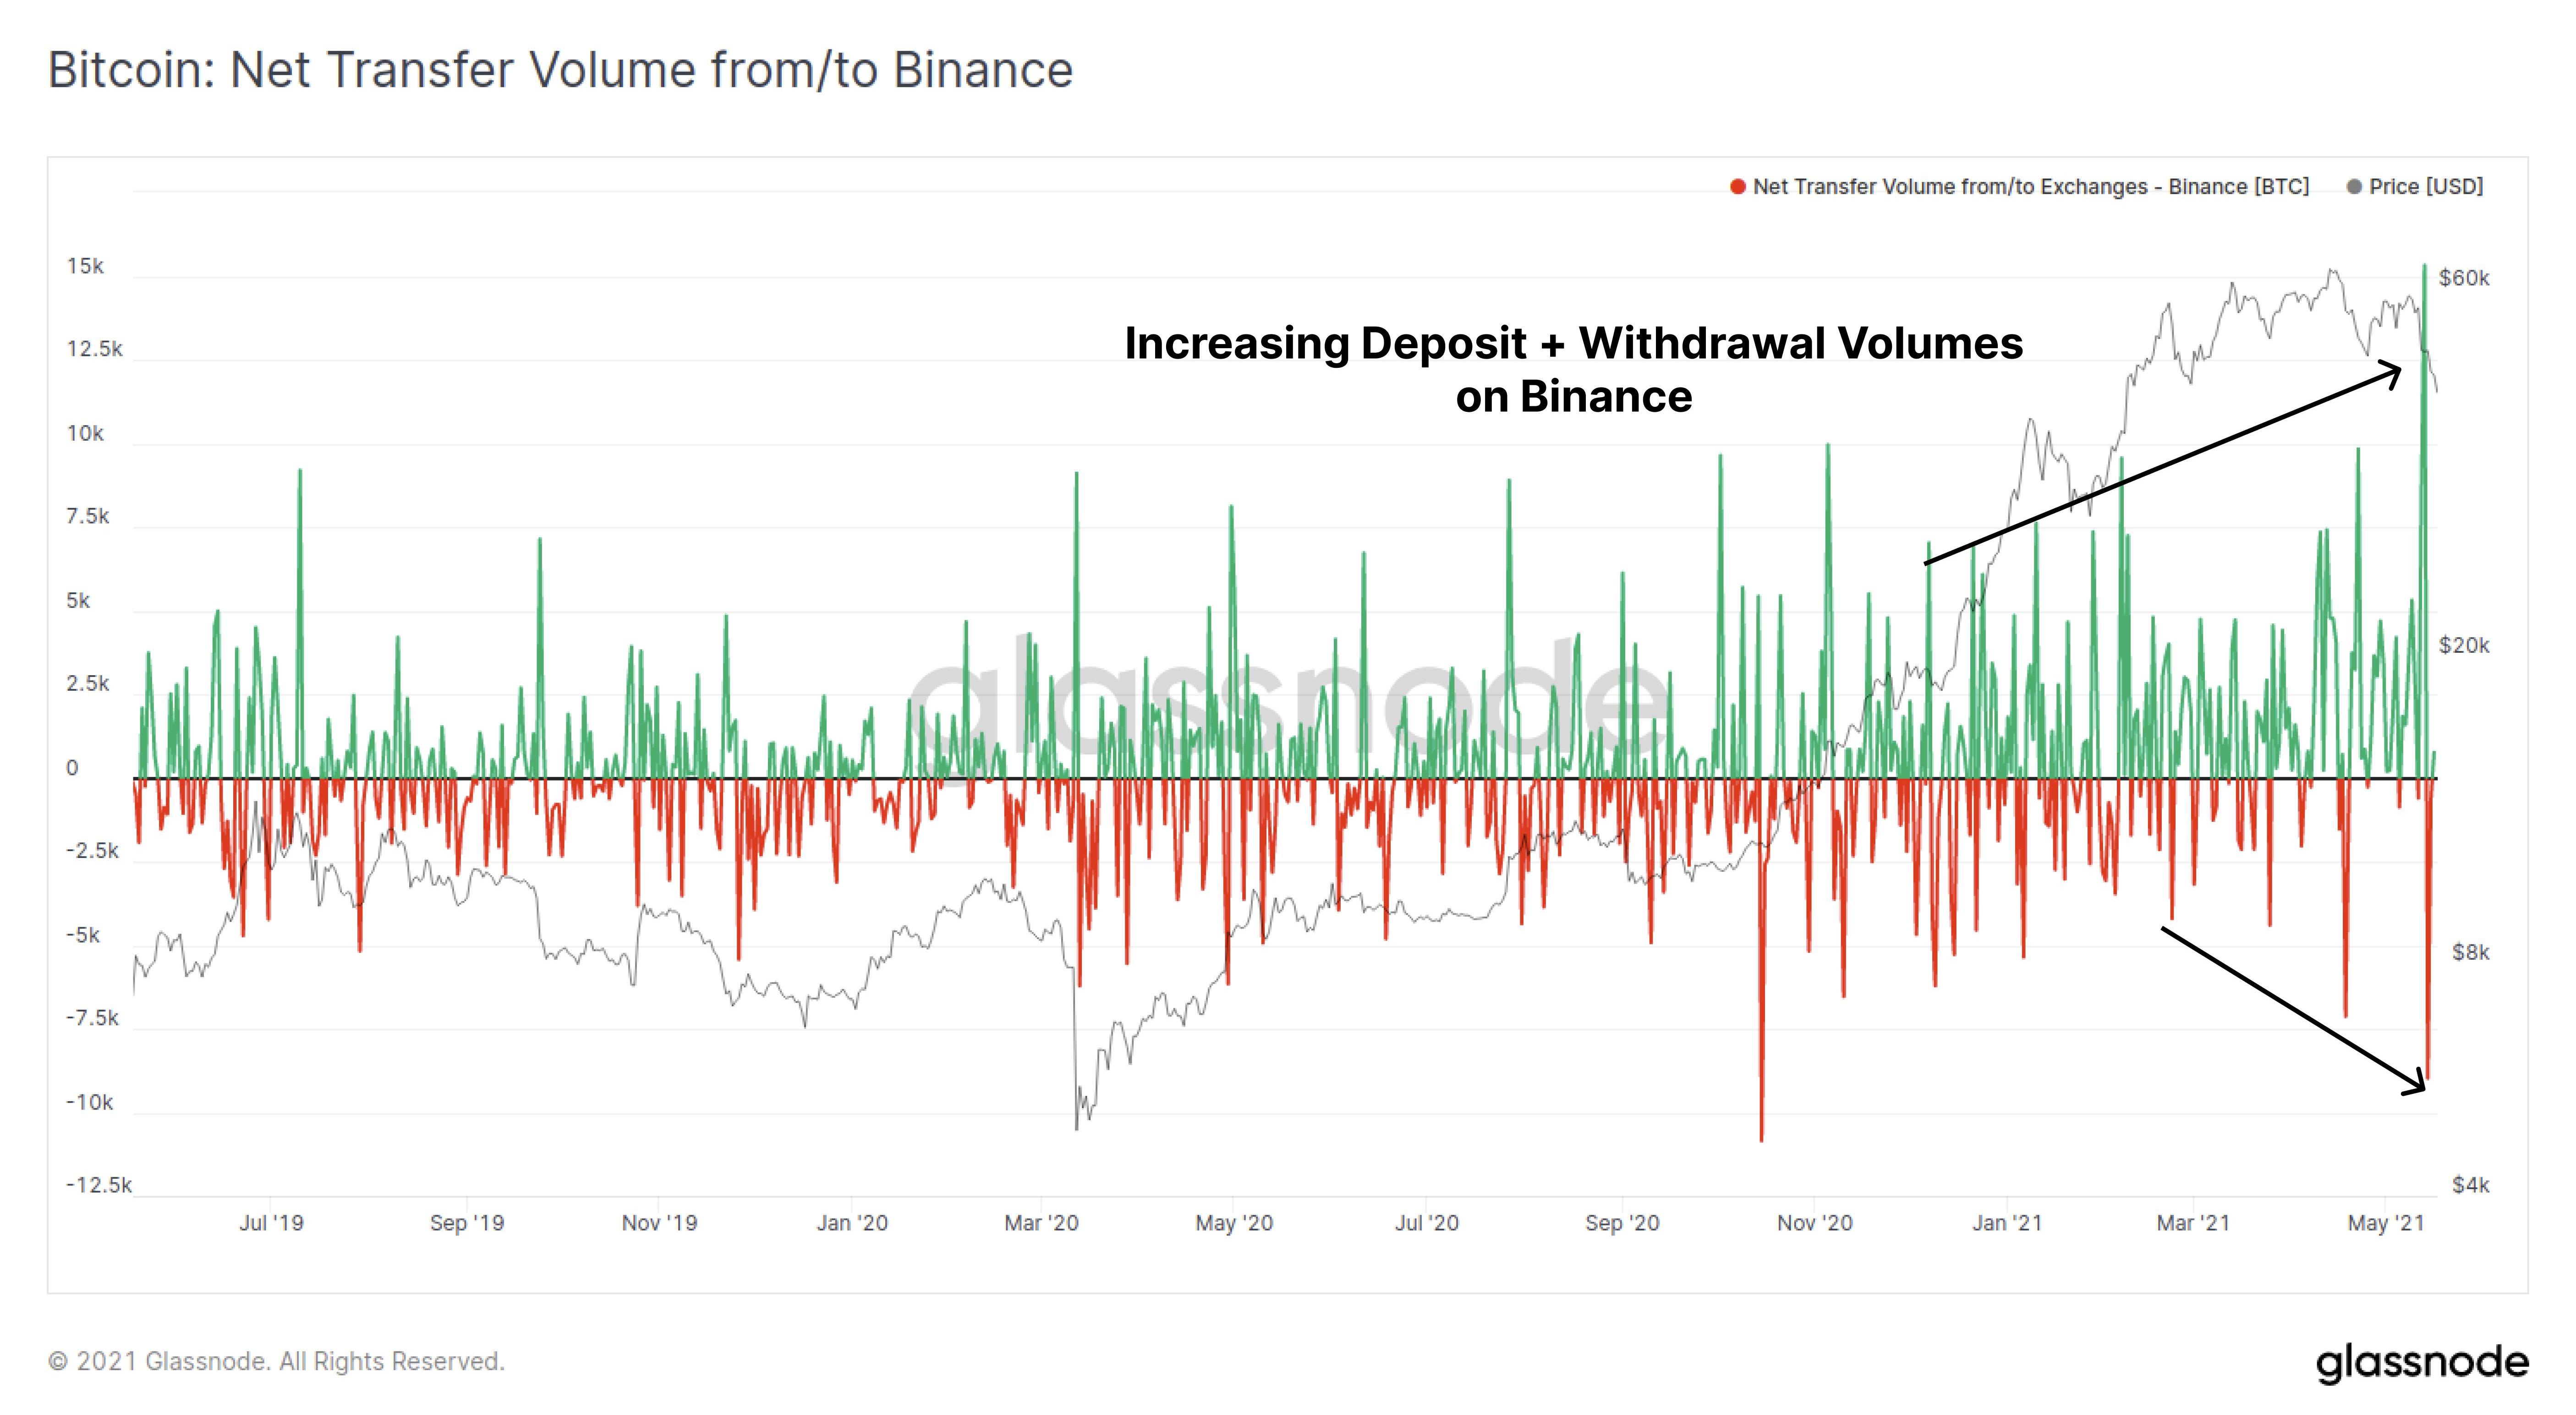Click the May '21 x-axis label
Viewport: 2576px width, 1415px height.
coord(2386,1222)
